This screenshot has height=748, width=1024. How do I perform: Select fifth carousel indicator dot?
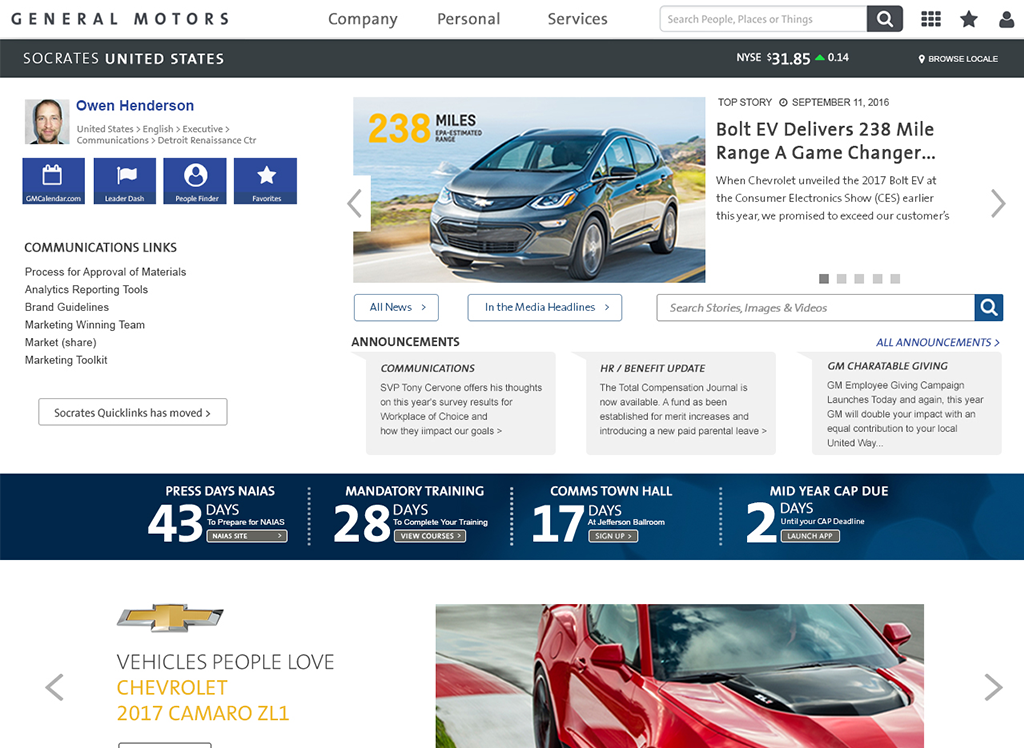(x=895, y=279)
